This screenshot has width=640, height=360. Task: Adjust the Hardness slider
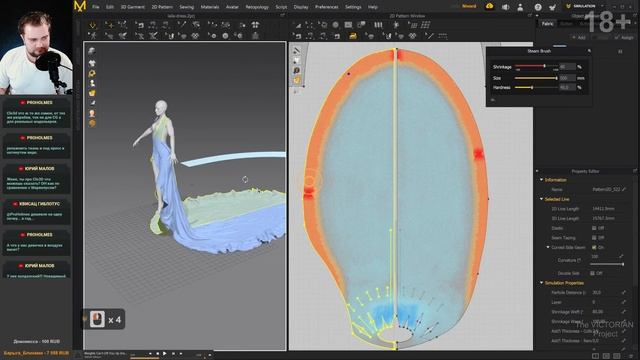tap(536, 87)
